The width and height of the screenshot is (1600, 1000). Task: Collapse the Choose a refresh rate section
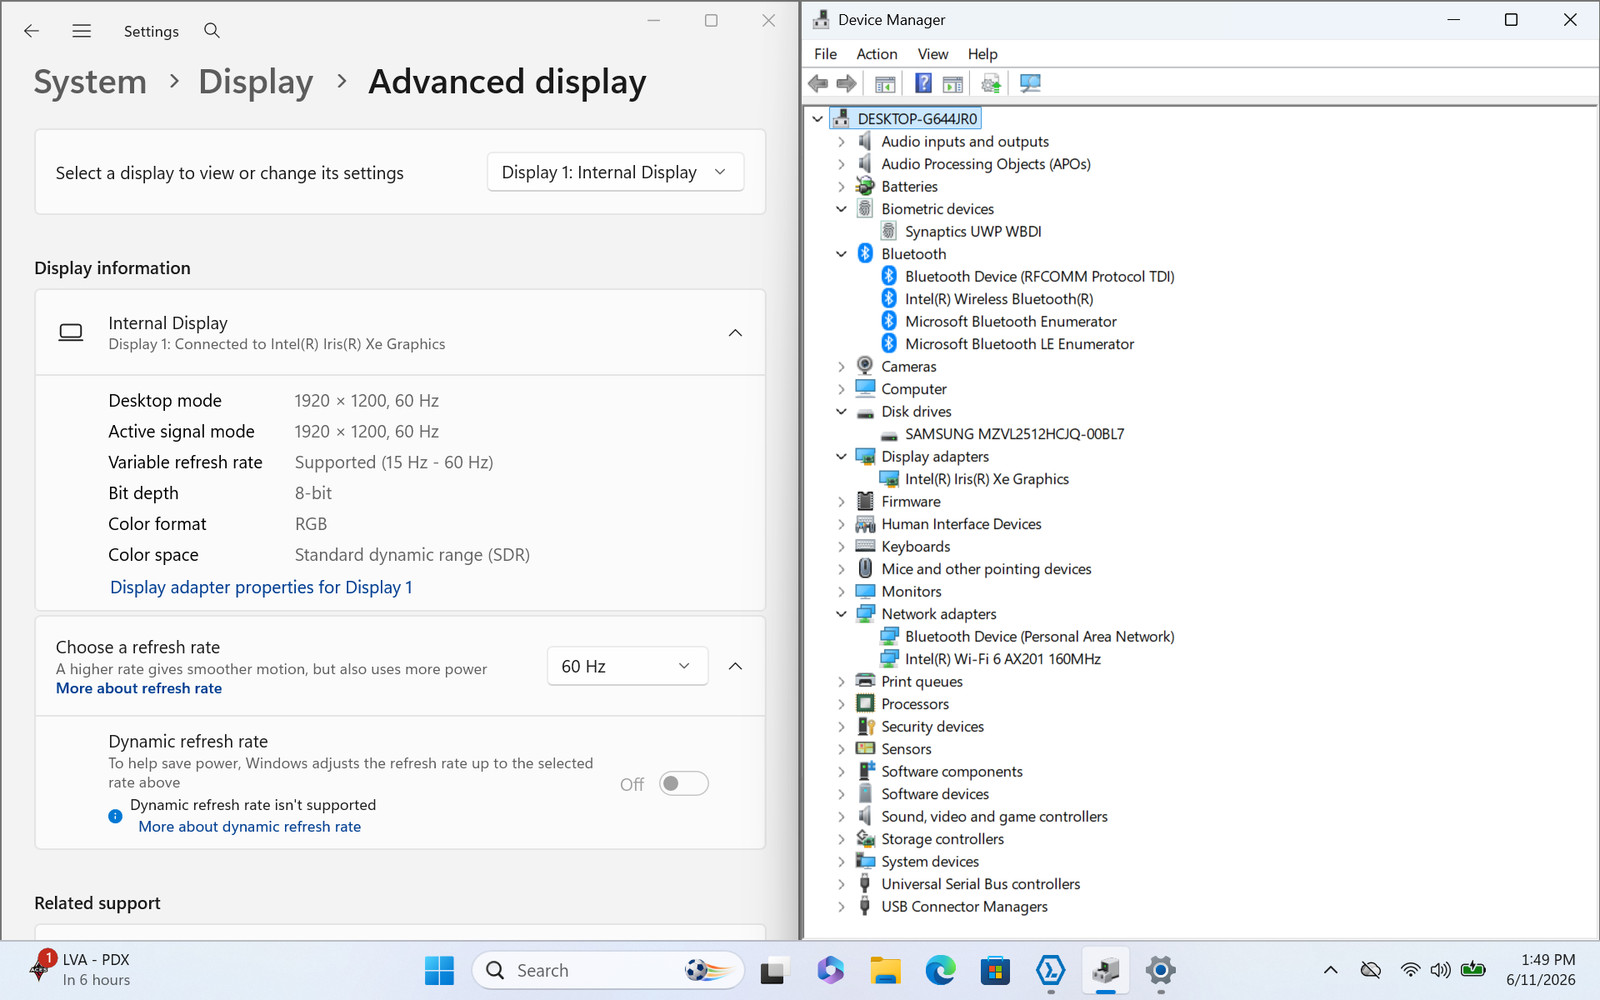pos(735,666)
